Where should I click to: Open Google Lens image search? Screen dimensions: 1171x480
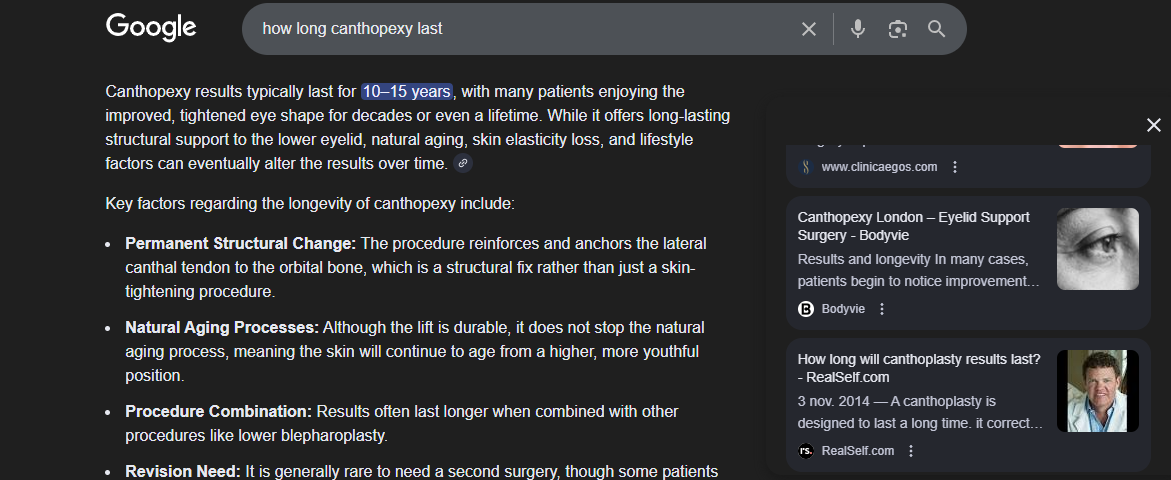click(x=898, y=29)
